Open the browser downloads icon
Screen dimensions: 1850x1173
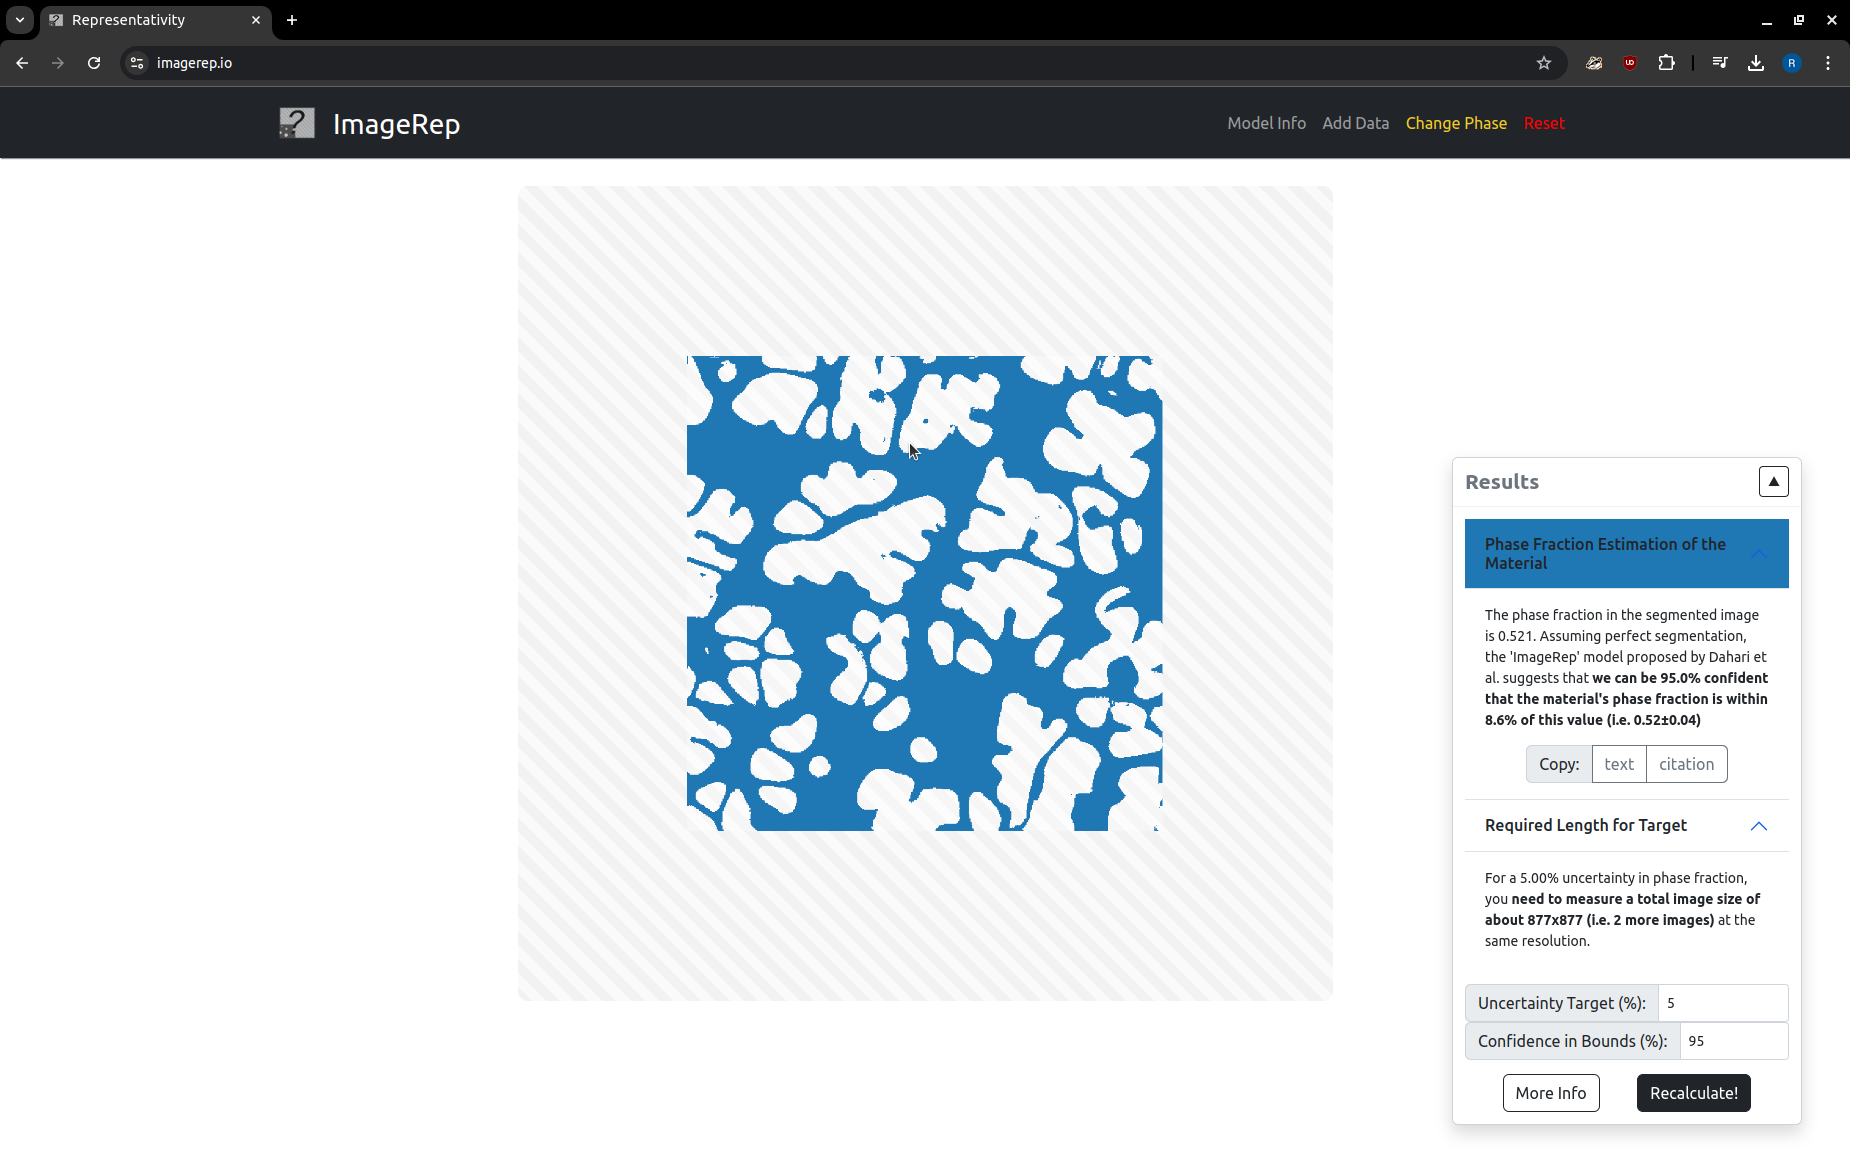click(x=1756, y=63)
